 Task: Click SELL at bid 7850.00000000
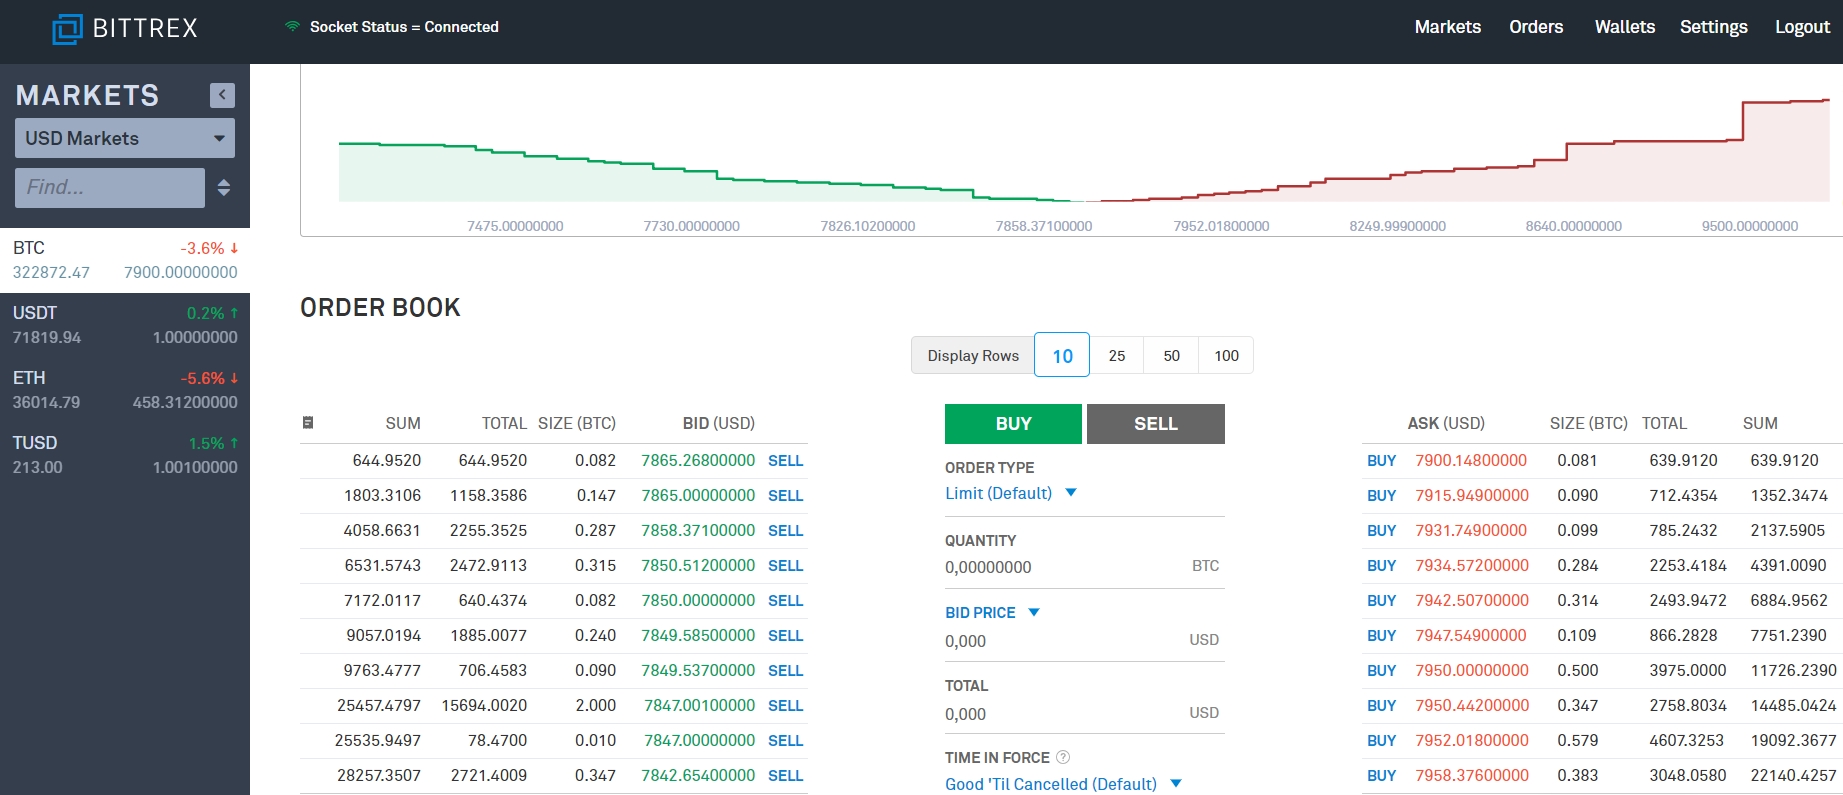pyautogui.click(x=785, y=601)
